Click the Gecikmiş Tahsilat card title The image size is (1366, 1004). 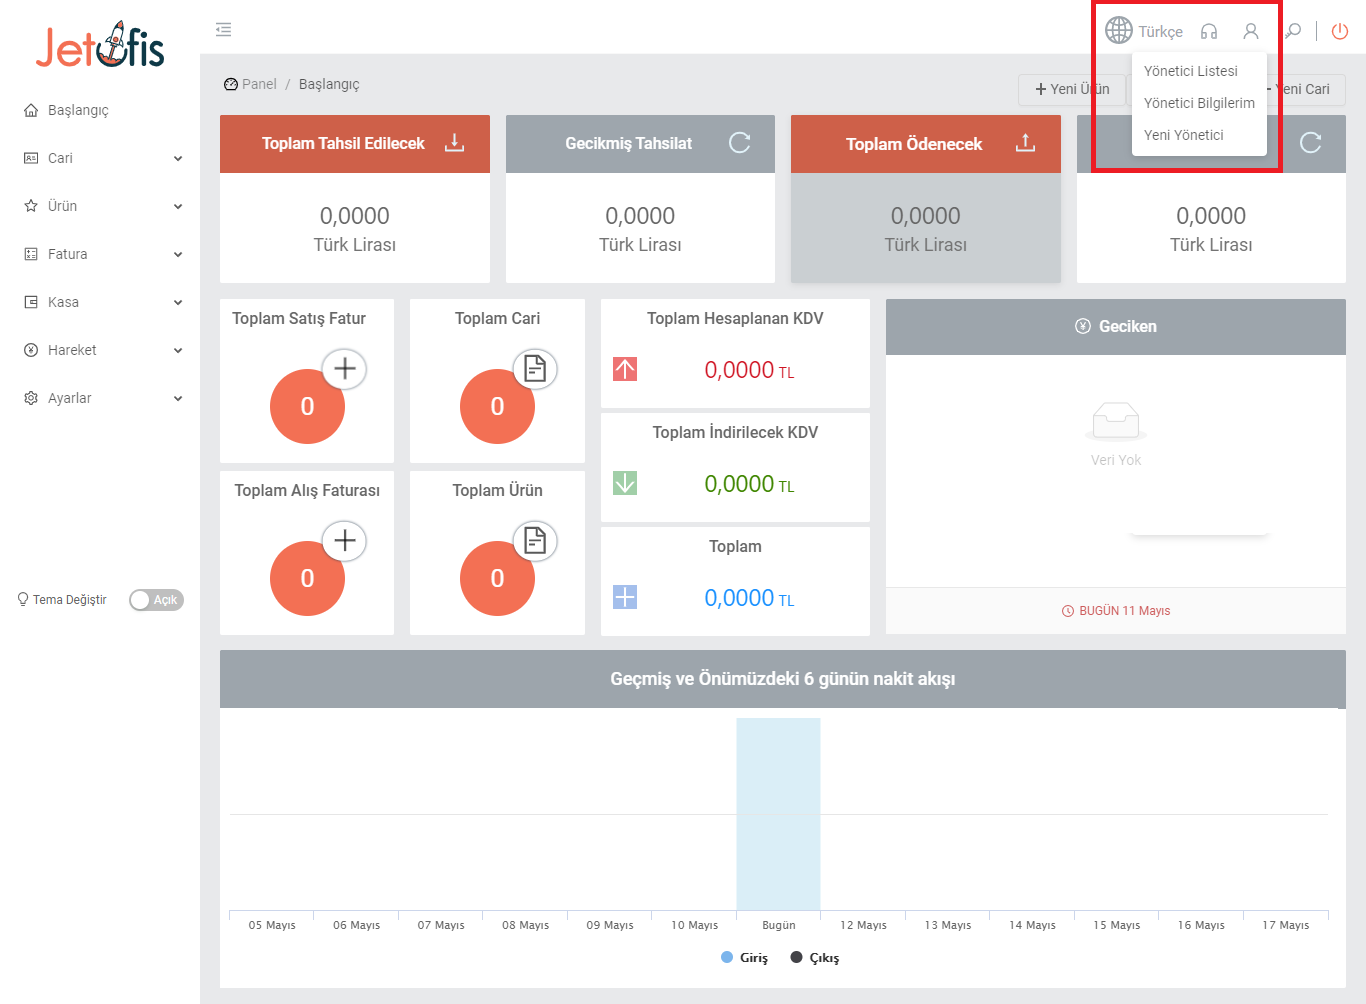[628, 144]
